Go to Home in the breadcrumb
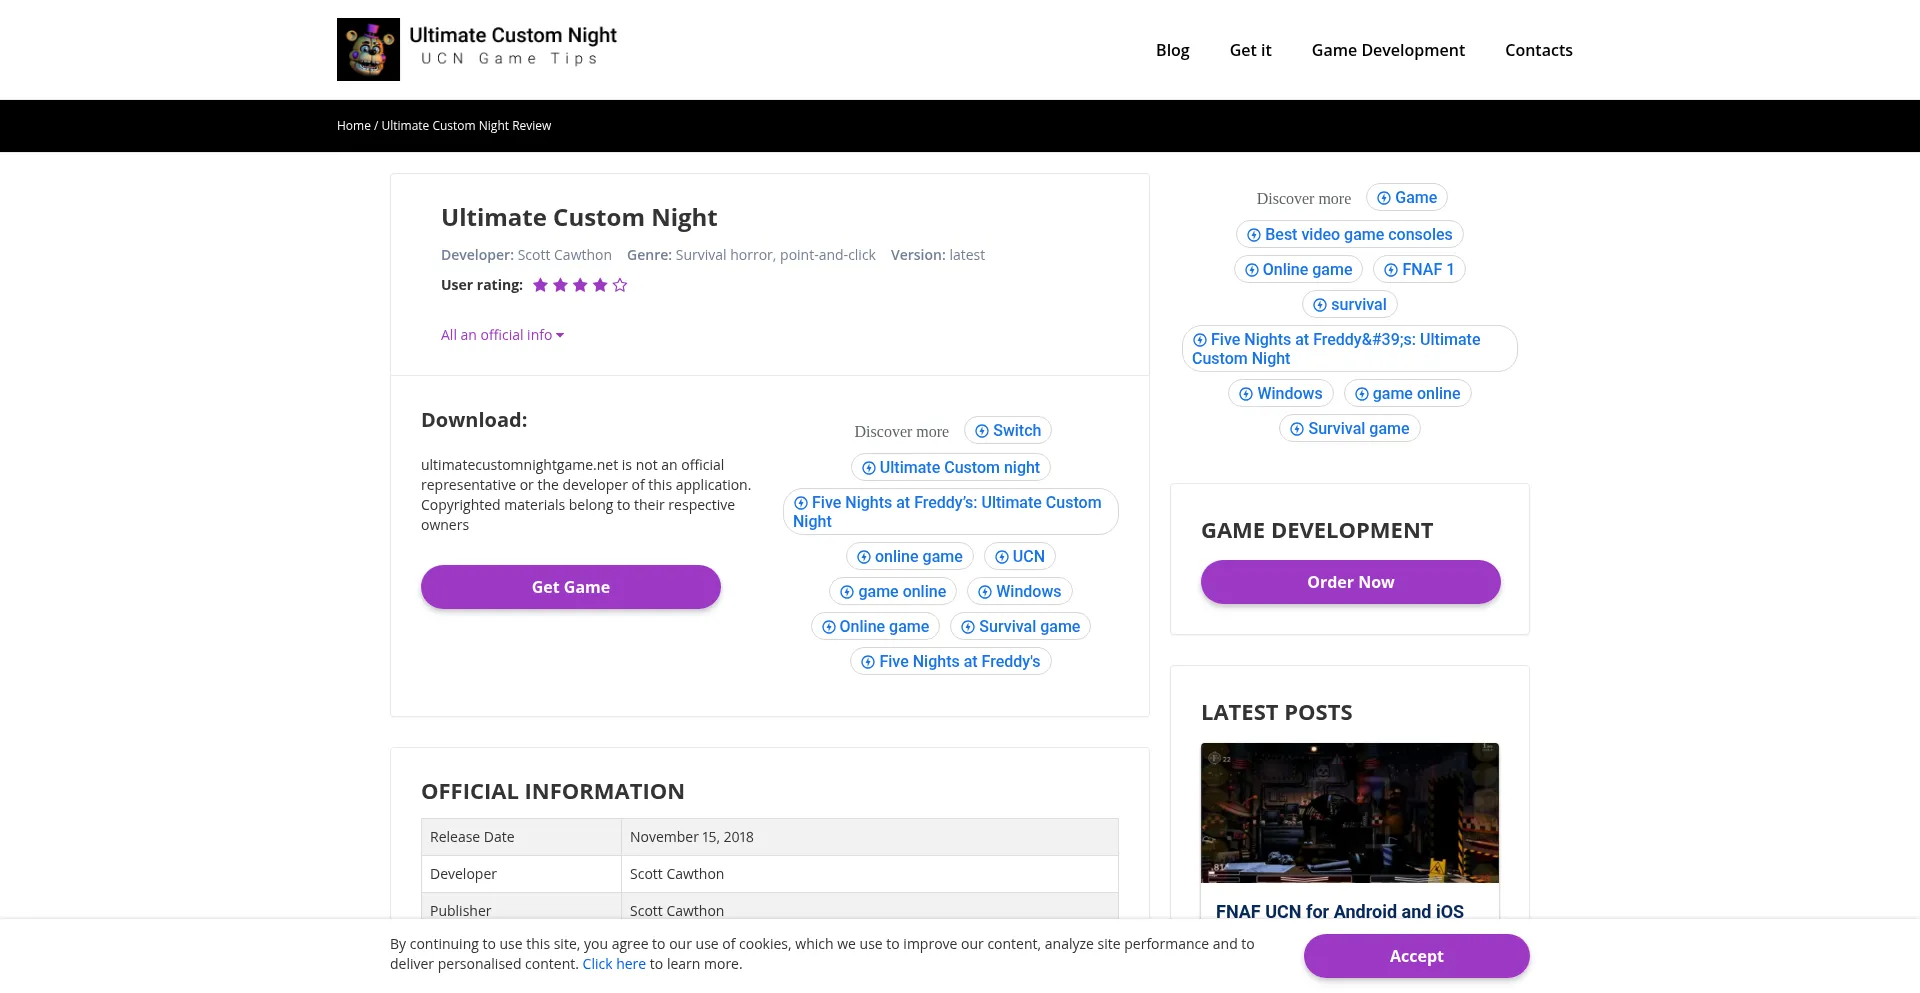The width and height of the screenshot is (1920, 993). tap(353, 126)
